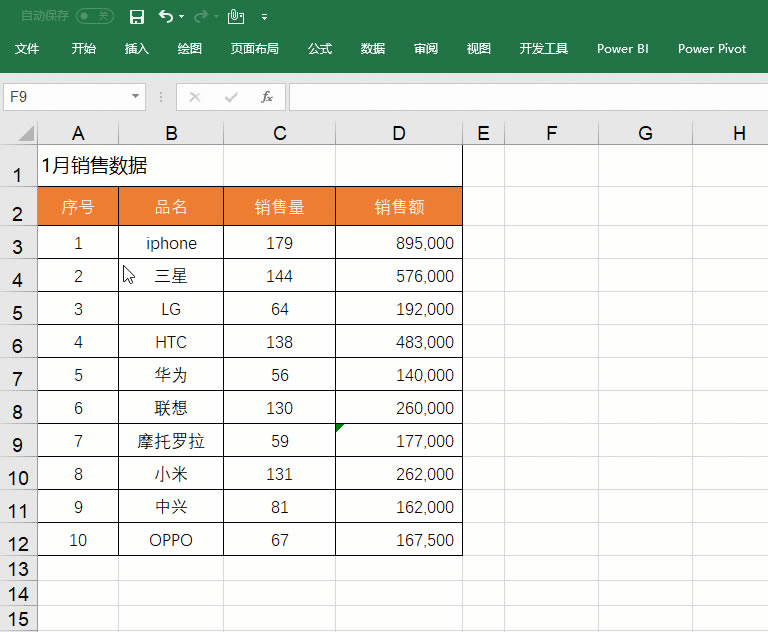This screenshot has height=632, width=768.
Task: Select the column D header
Action: [399, 133]
